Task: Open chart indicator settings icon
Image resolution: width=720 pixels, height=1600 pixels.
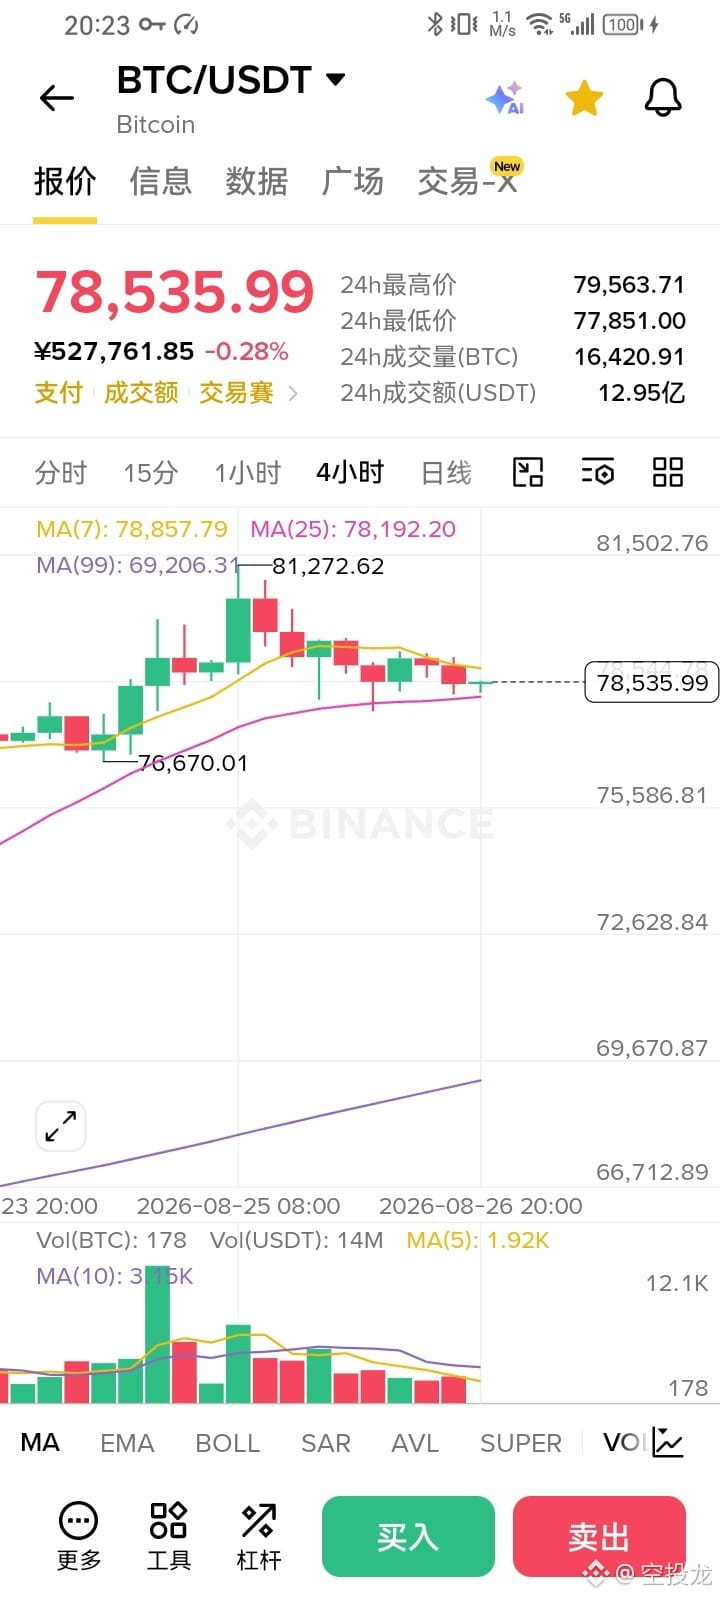Action: [598, 472]
